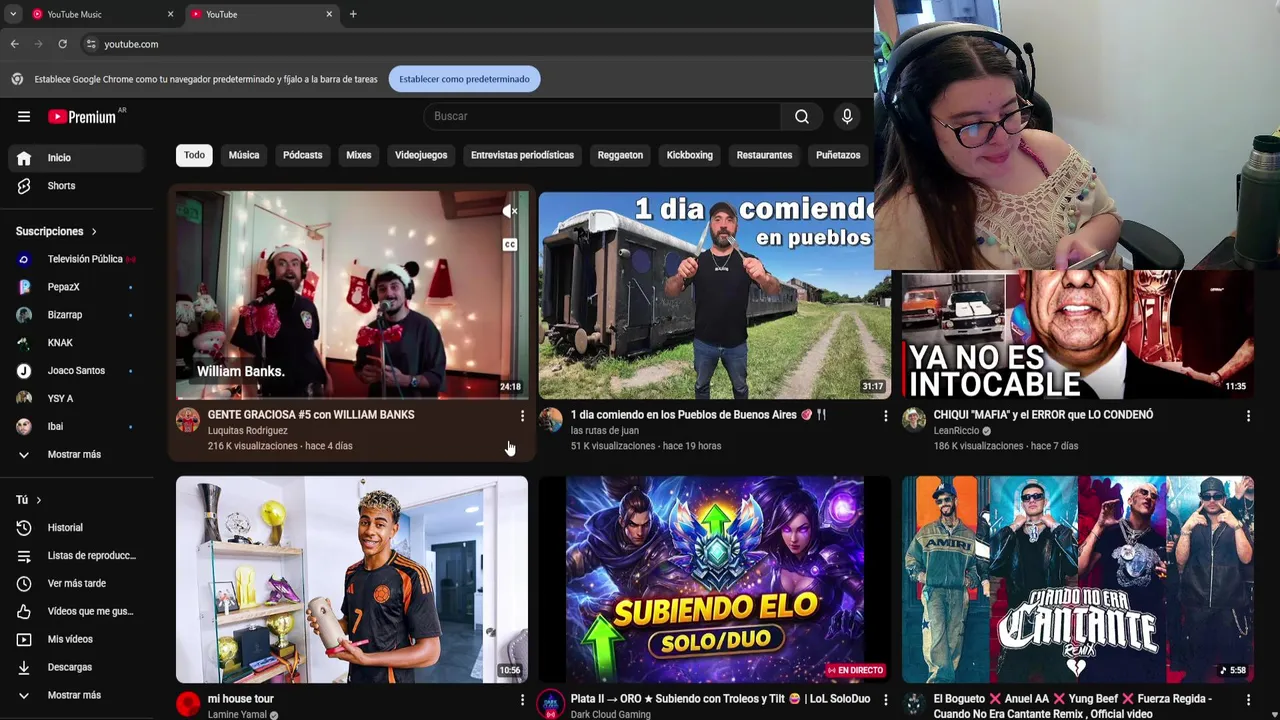This screenshot has height=720, width=1280.
Task: Select the Todo filter chip
Action: coord(194,155)
